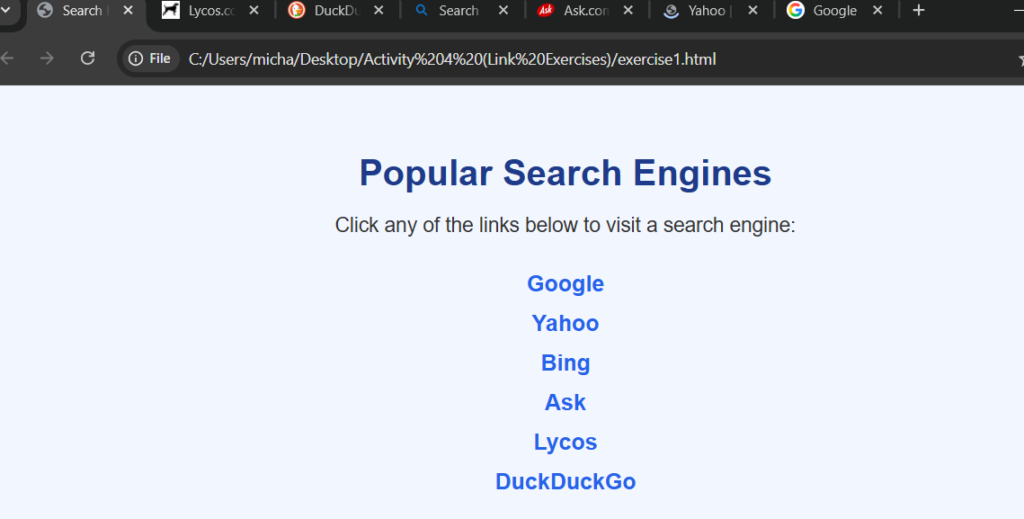Viewport: 1024px width, 519px height.
Task: Close the Yahoo tab
Action: click(752, 11)
